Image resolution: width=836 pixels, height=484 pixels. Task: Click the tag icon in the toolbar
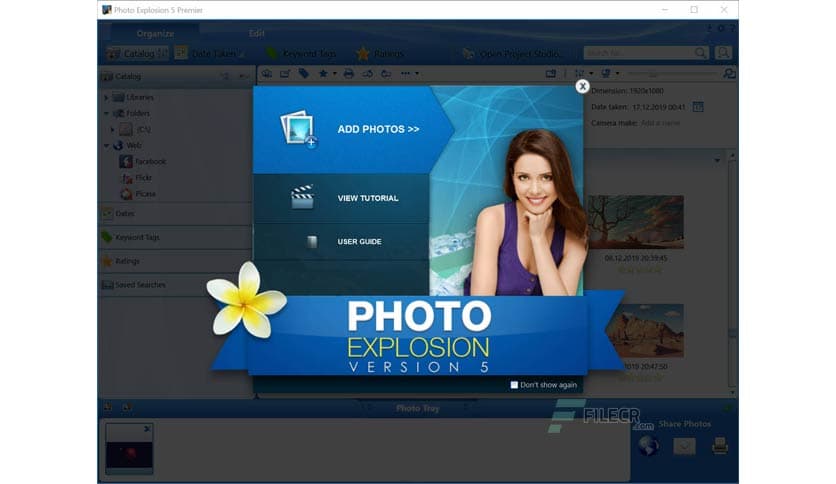tap(304, 74)
